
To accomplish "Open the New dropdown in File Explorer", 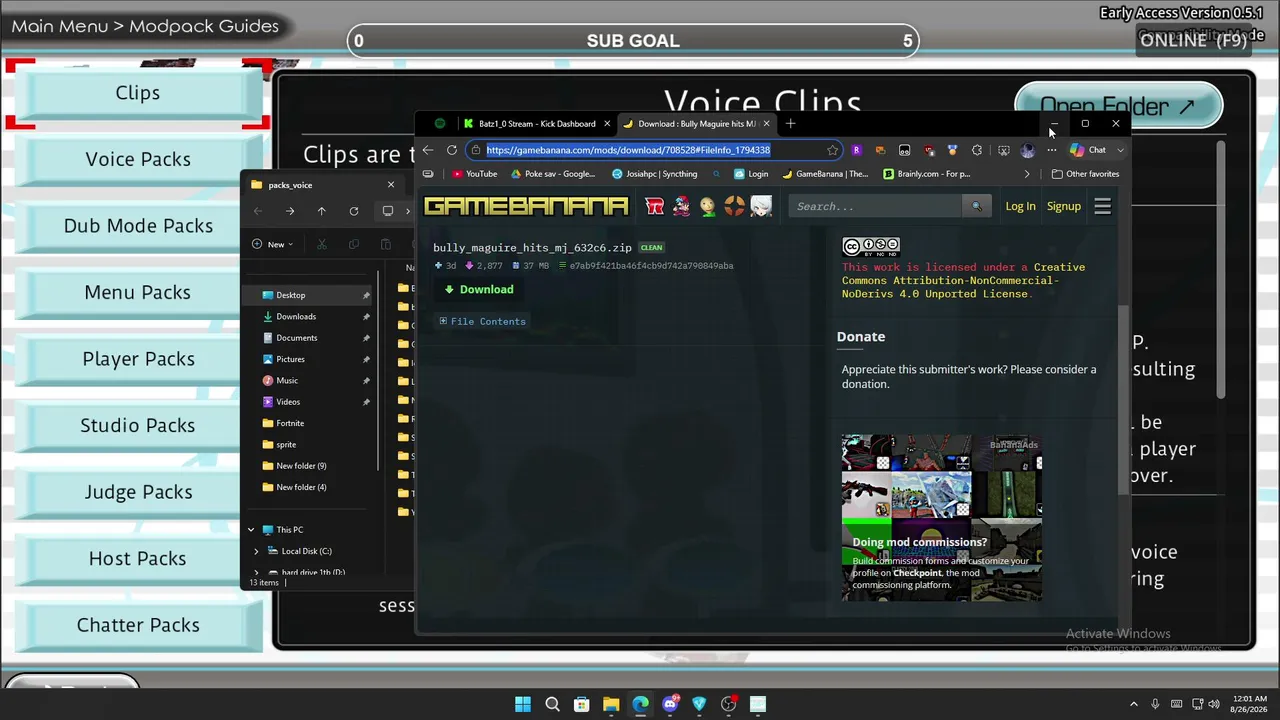I will [x=274, y=244].
